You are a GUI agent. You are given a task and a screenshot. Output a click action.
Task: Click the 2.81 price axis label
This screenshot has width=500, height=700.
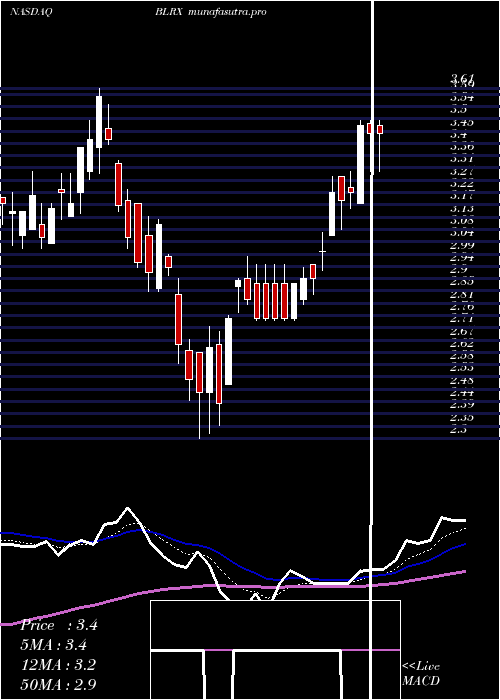[x=462, y=295]
